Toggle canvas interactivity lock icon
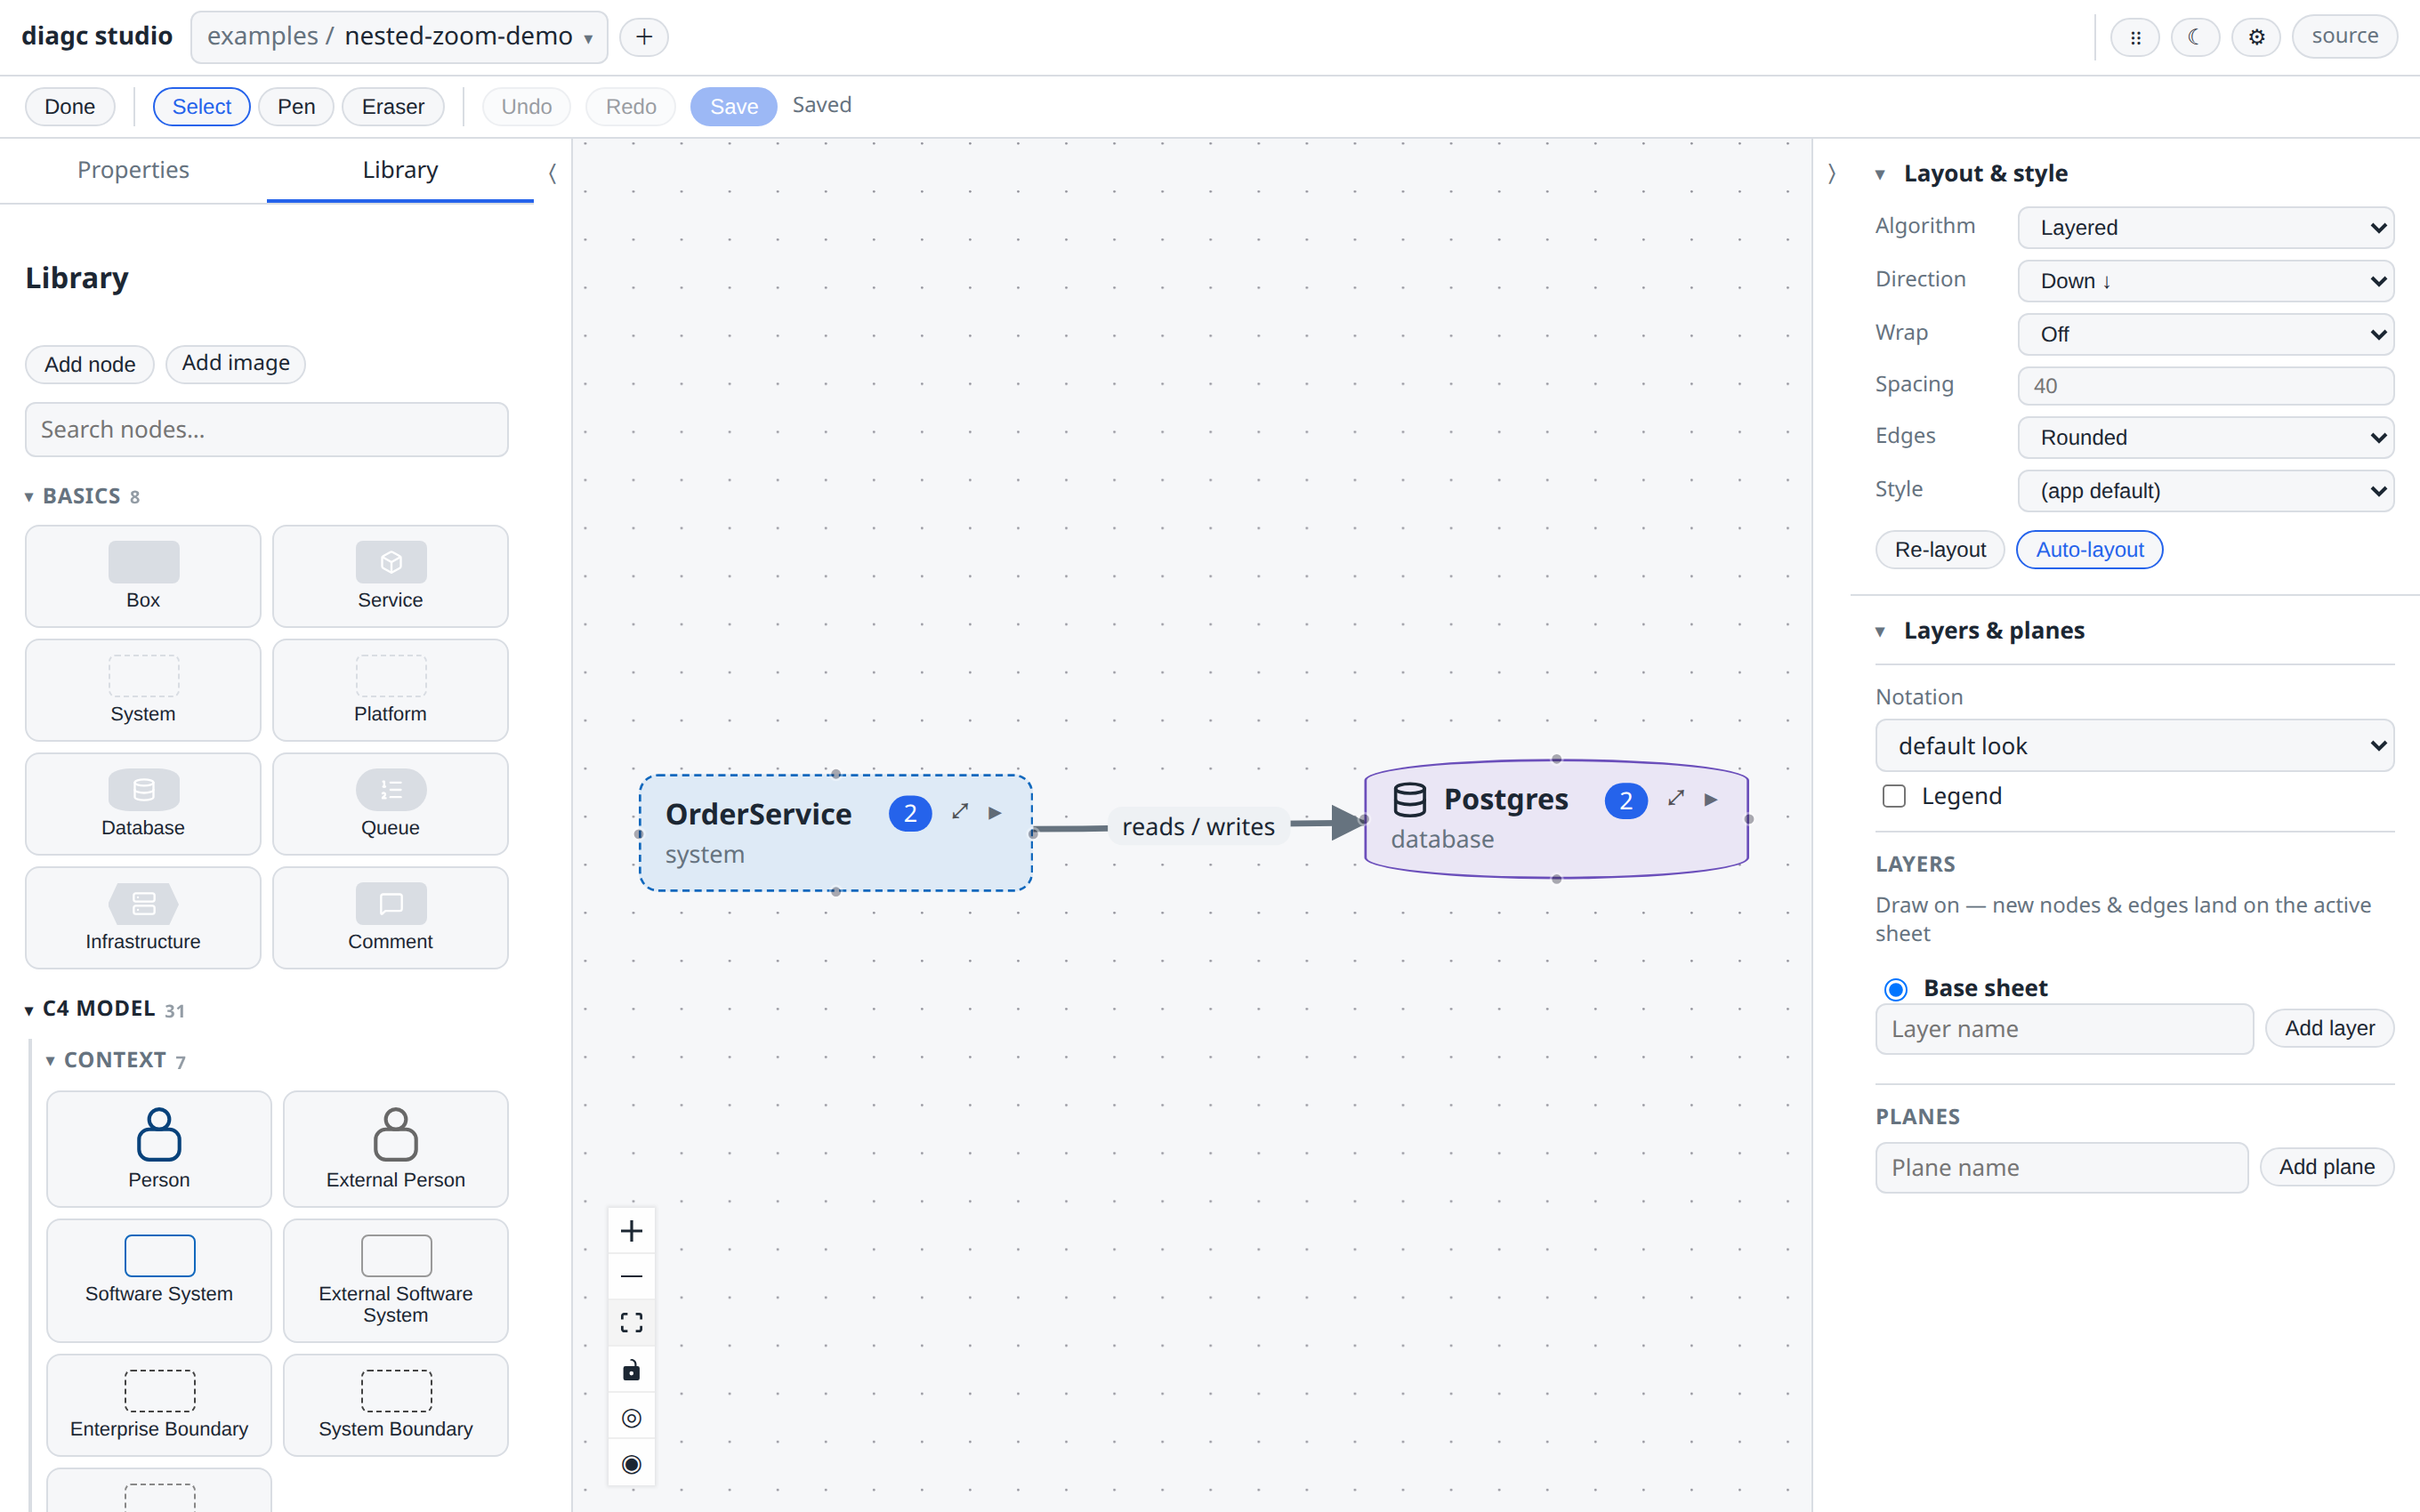This screenshot has width=2420, height=1512. 631,1370
